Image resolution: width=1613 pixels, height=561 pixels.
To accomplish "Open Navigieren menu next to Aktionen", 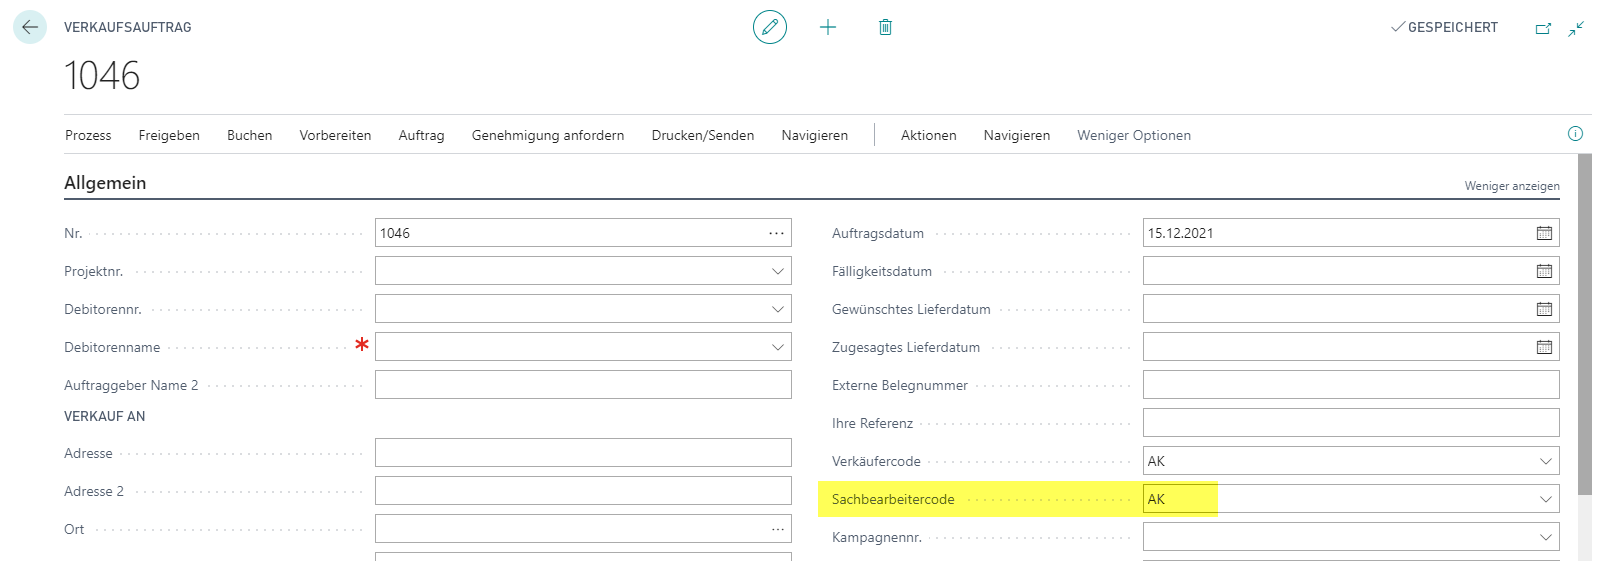I will coord(1016,135).
